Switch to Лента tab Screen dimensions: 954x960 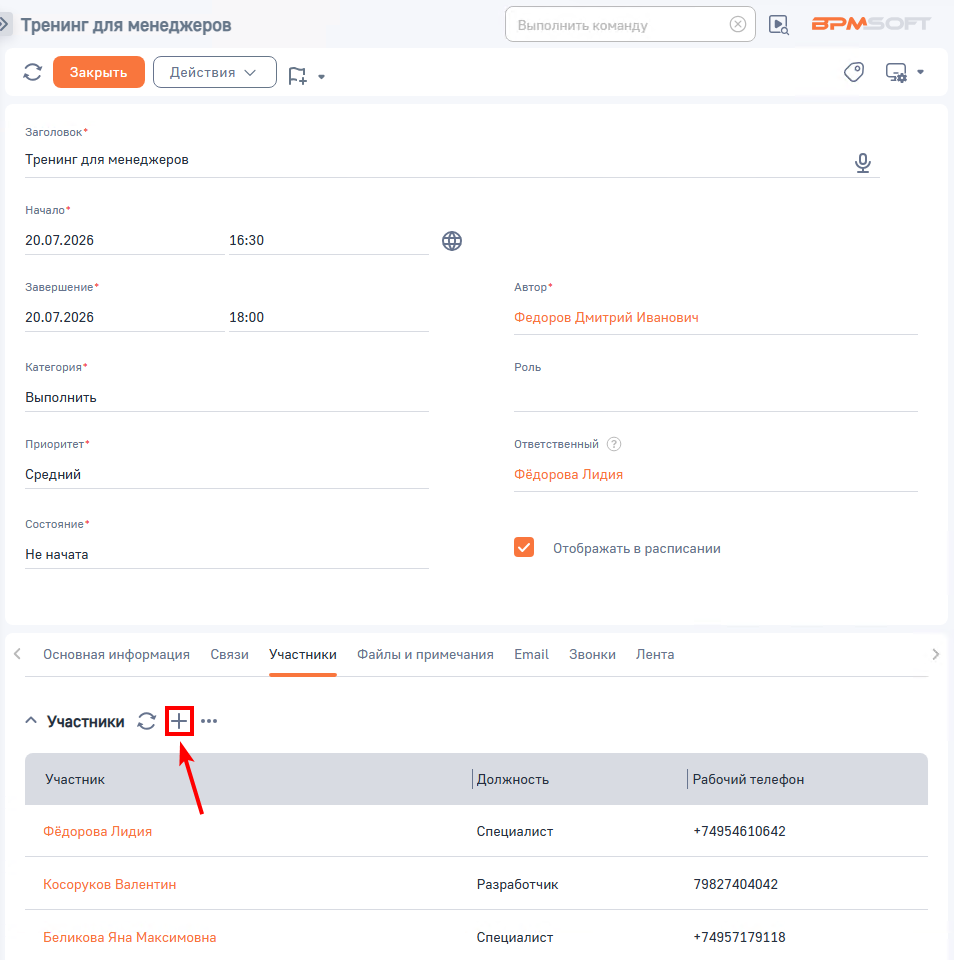pos(655,654)
